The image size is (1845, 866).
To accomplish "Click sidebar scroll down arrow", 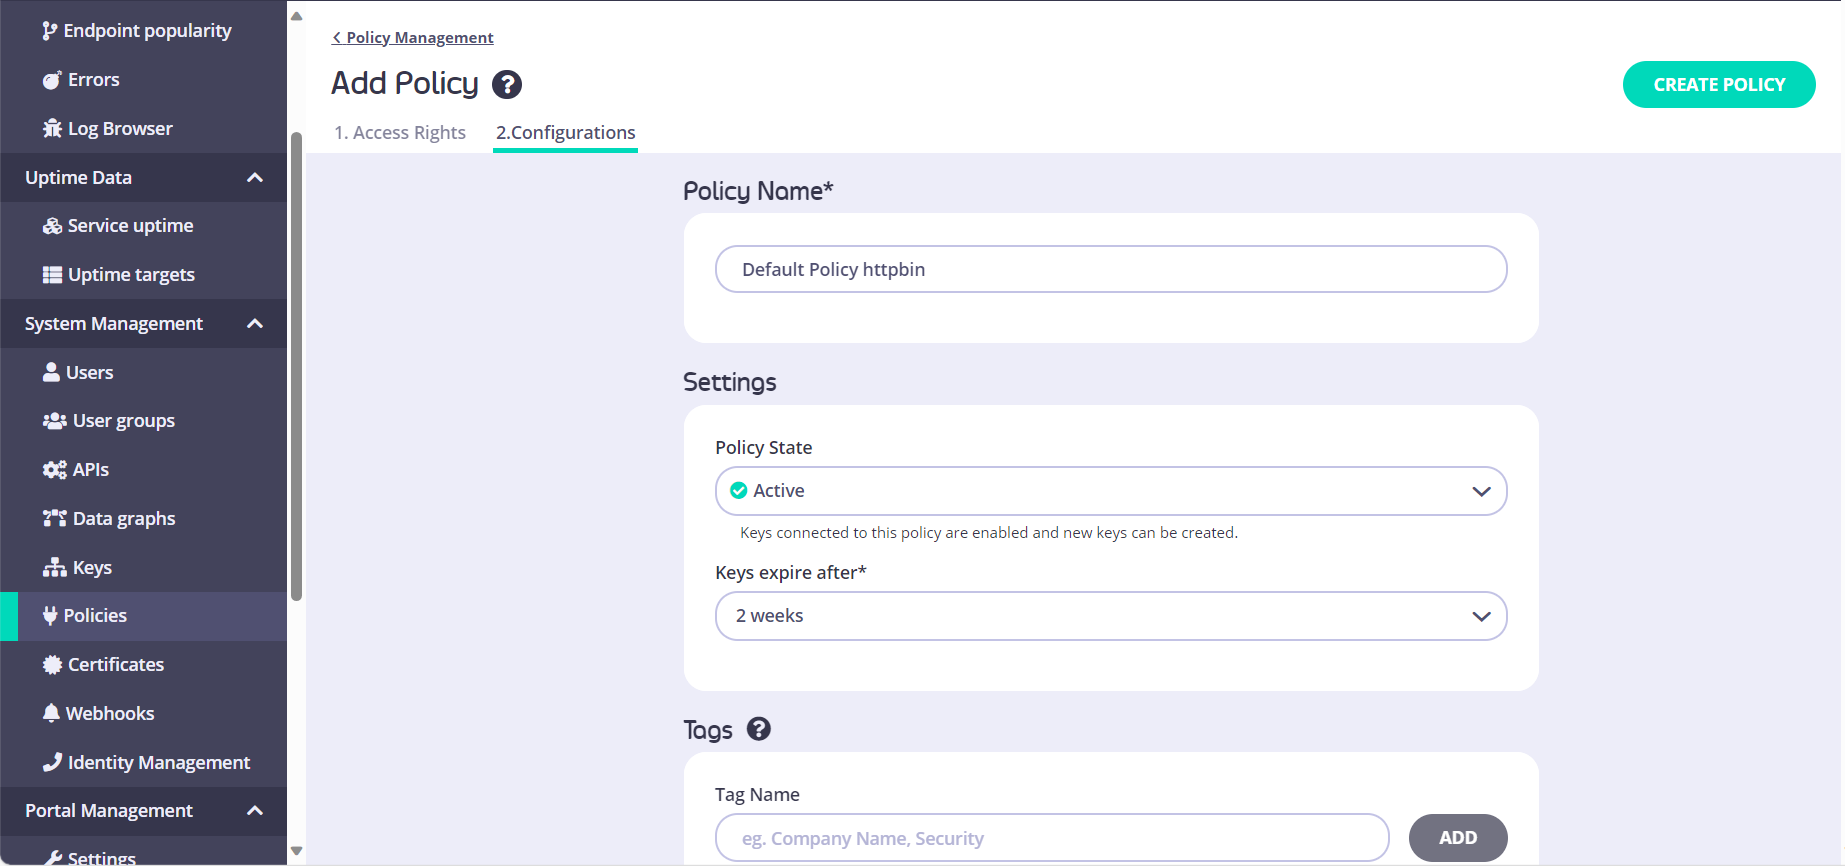I will click(296, 852).
